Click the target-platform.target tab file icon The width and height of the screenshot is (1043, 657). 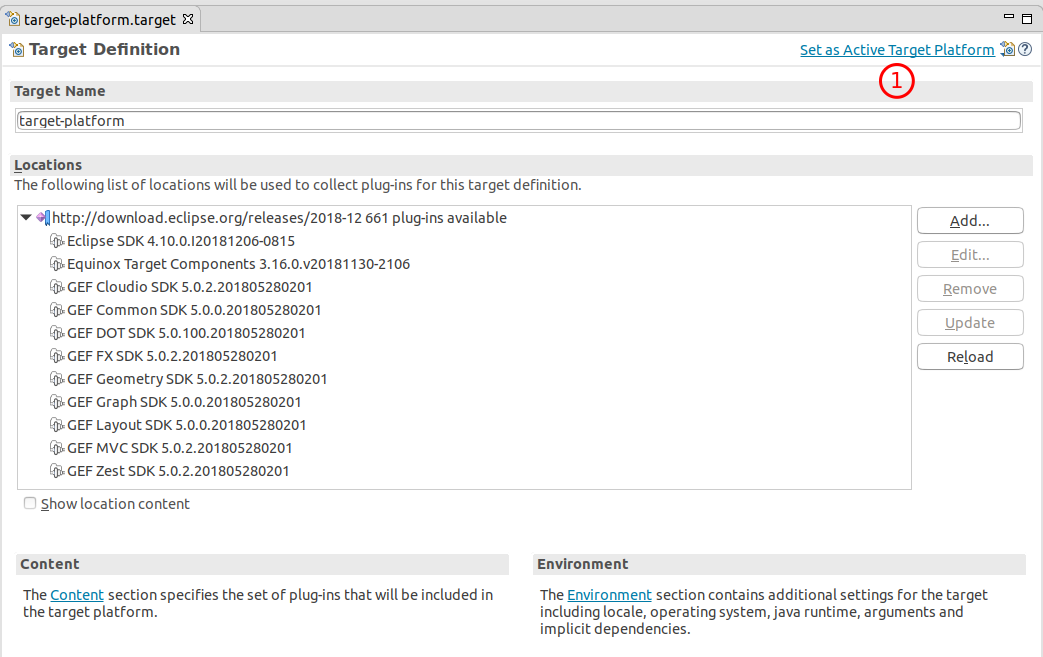click(x=13, y=19)
